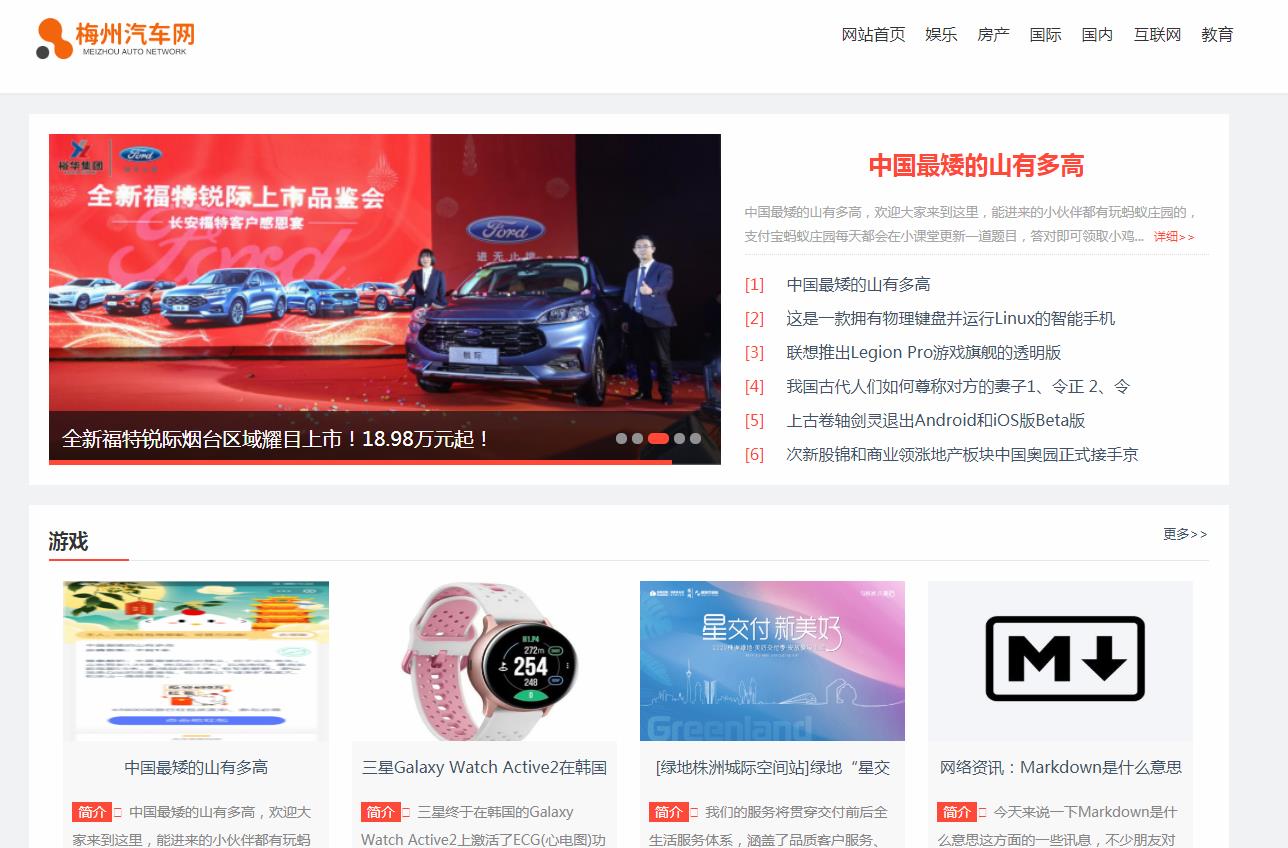Open the 娱乐 nav item
Viewport: 1288px width, 848px height.
941,35
